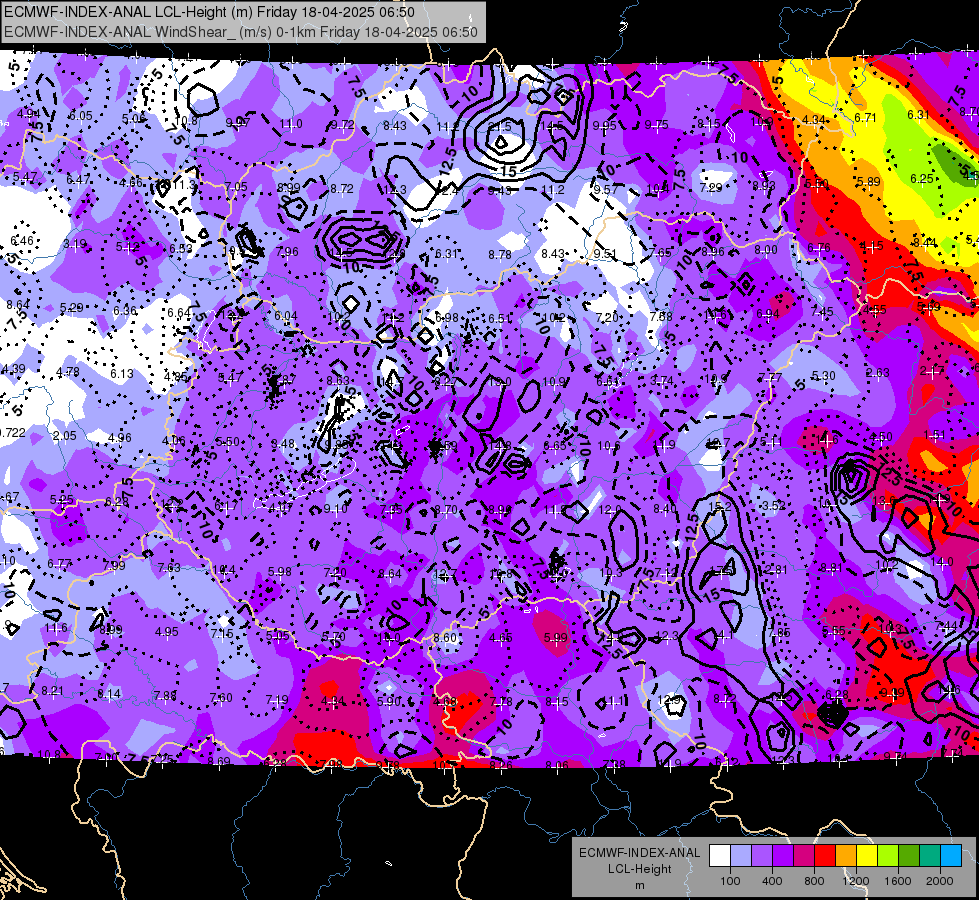The width and height of the screenshot is (979, 900).
Task: Click the map value 6.98
Action: tap(446, 318)
